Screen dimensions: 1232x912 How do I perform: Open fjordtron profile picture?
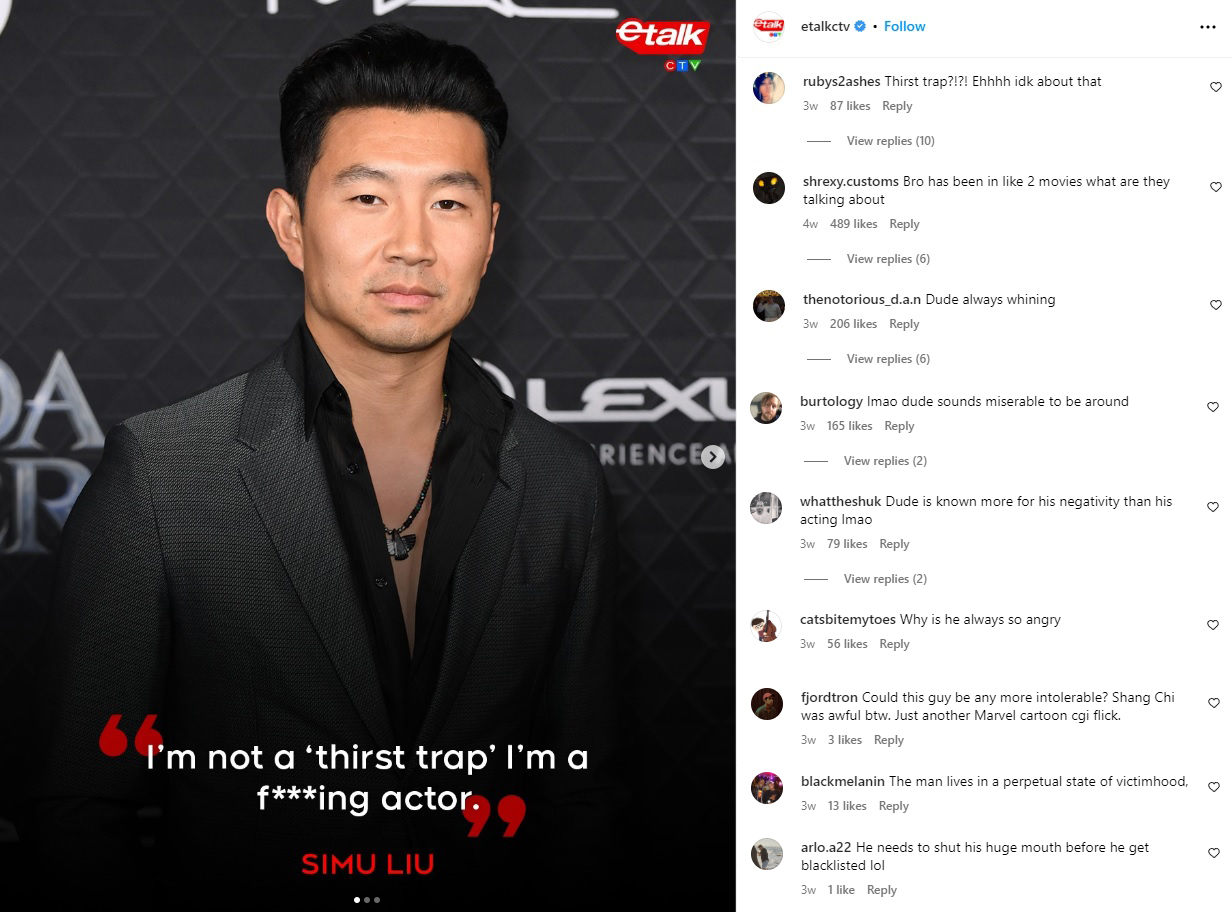point(767,704)
